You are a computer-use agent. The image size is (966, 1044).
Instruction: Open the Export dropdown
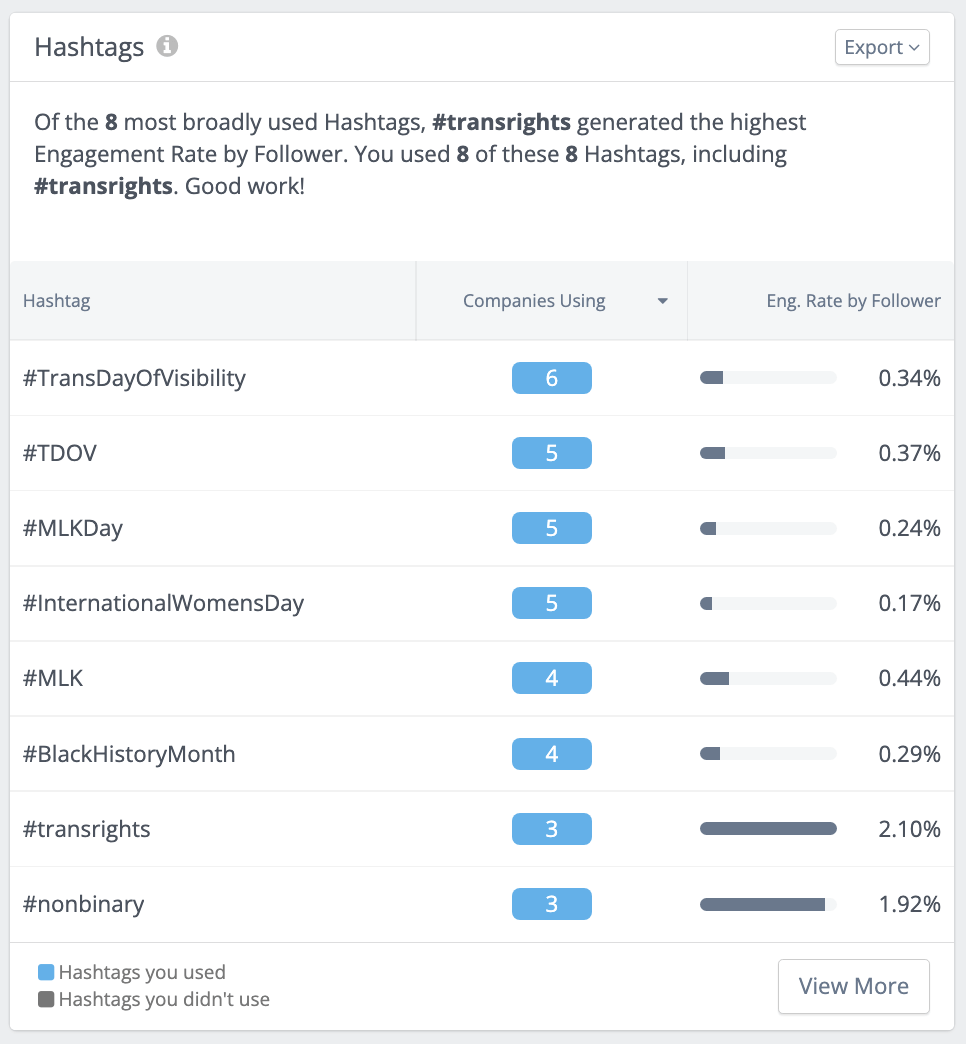(x=881, y=47)
